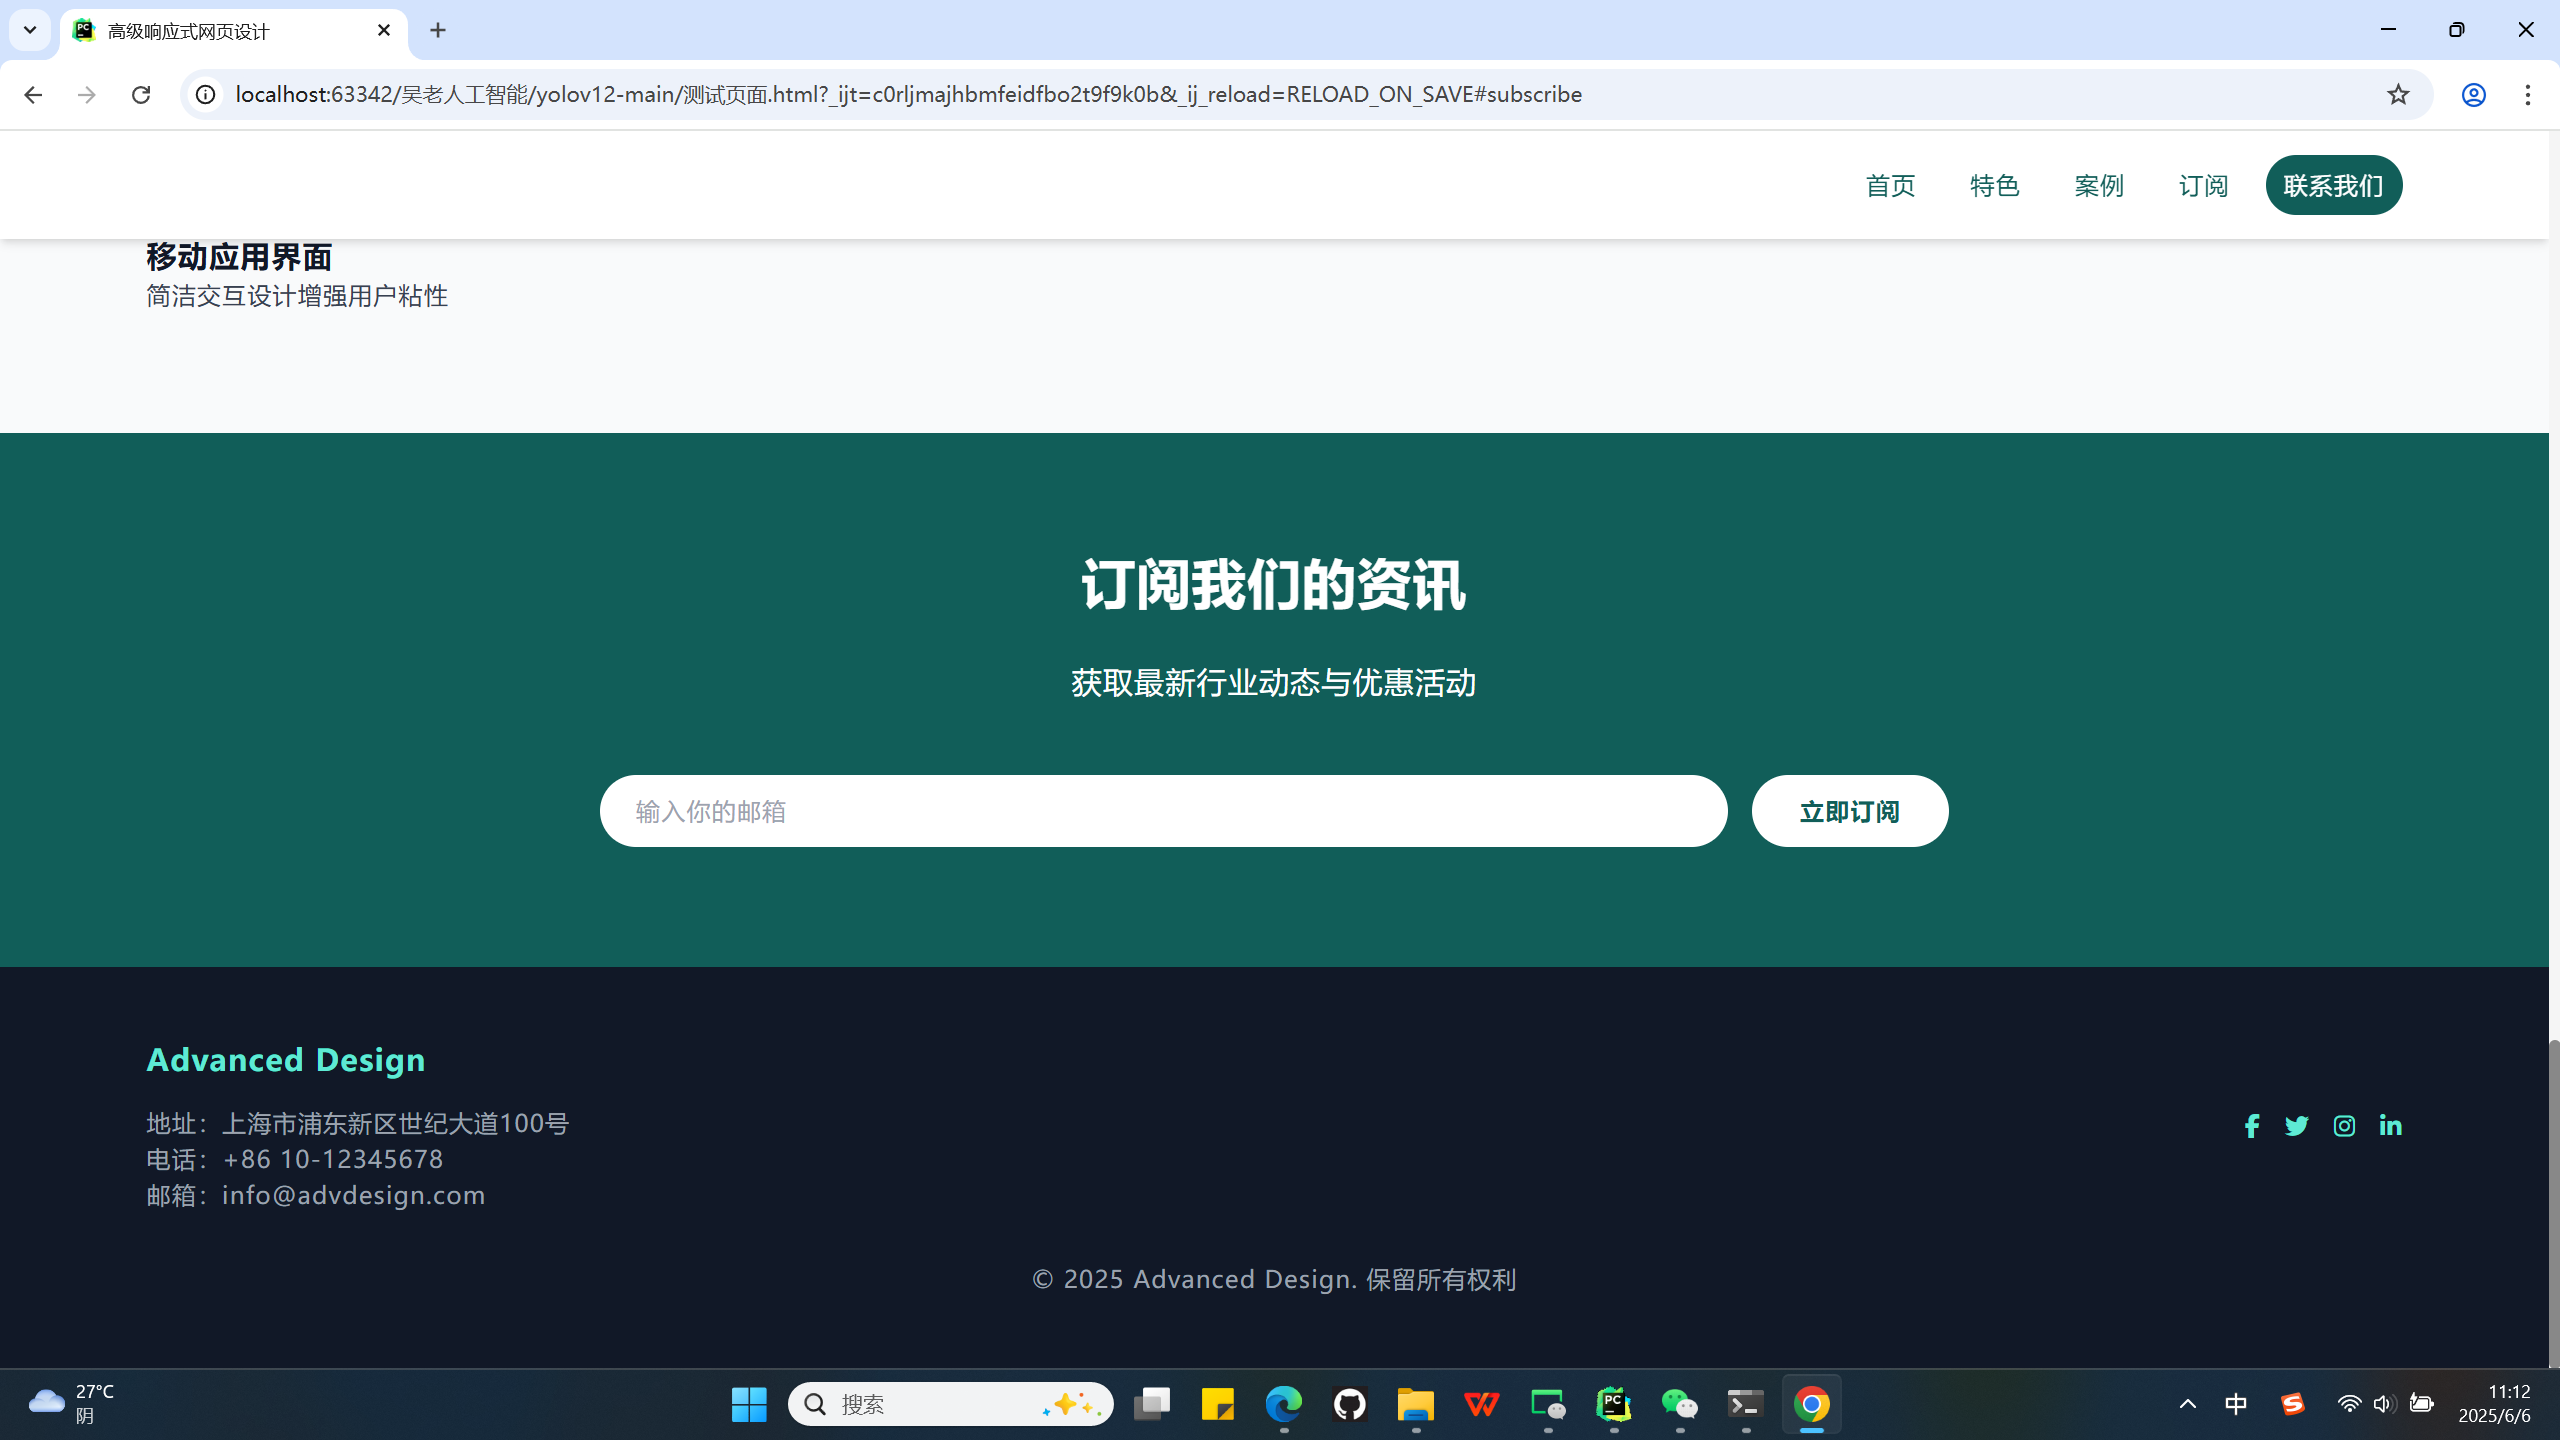
Task: Open Chrome three-dot menu
Action: pyautogui.click(x=2528, y=94)
